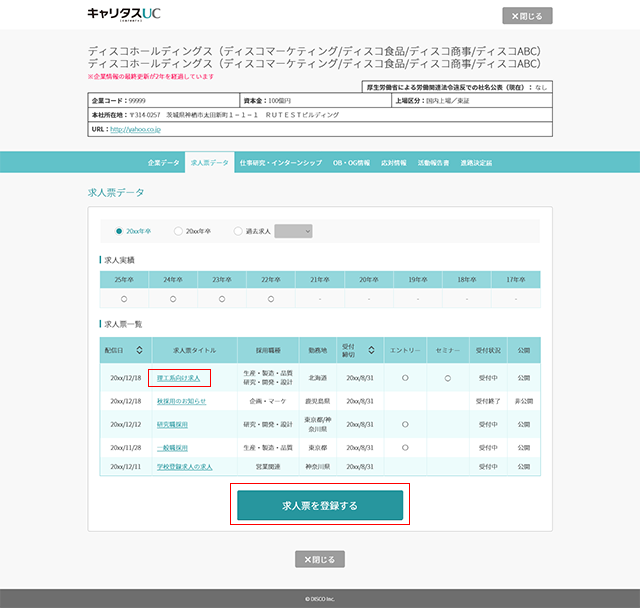Viewport: 640px width, 608px height.
Task: Open the 学校登録求人の求人 link
Action: tap(184, 467)
